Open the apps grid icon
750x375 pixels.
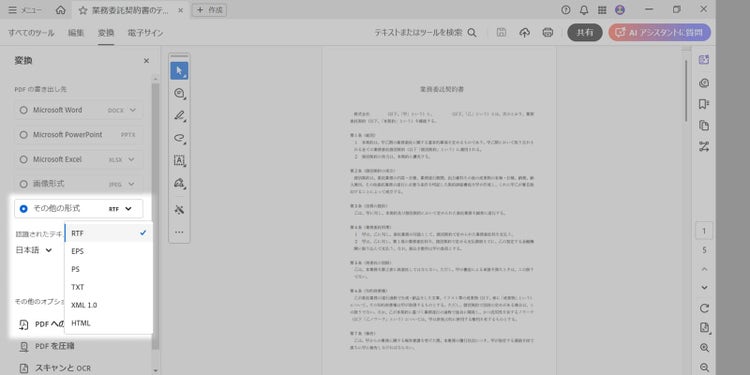[x=602, y=10]
